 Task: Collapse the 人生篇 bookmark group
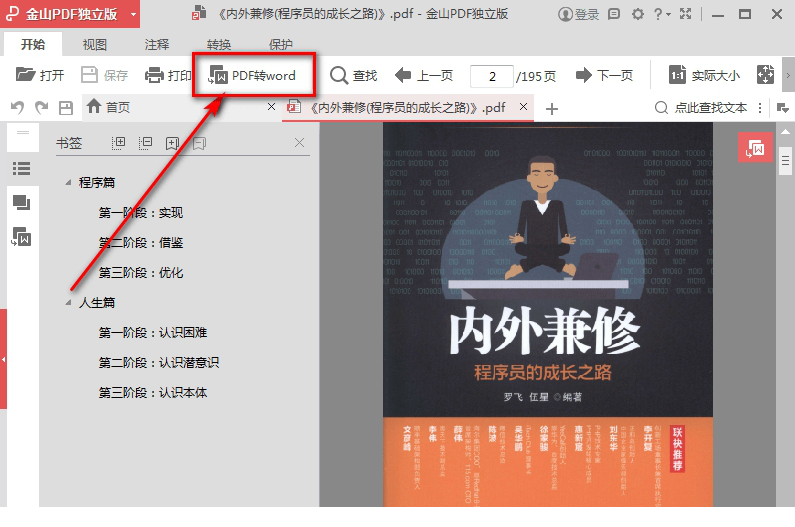tap(68, 303)
